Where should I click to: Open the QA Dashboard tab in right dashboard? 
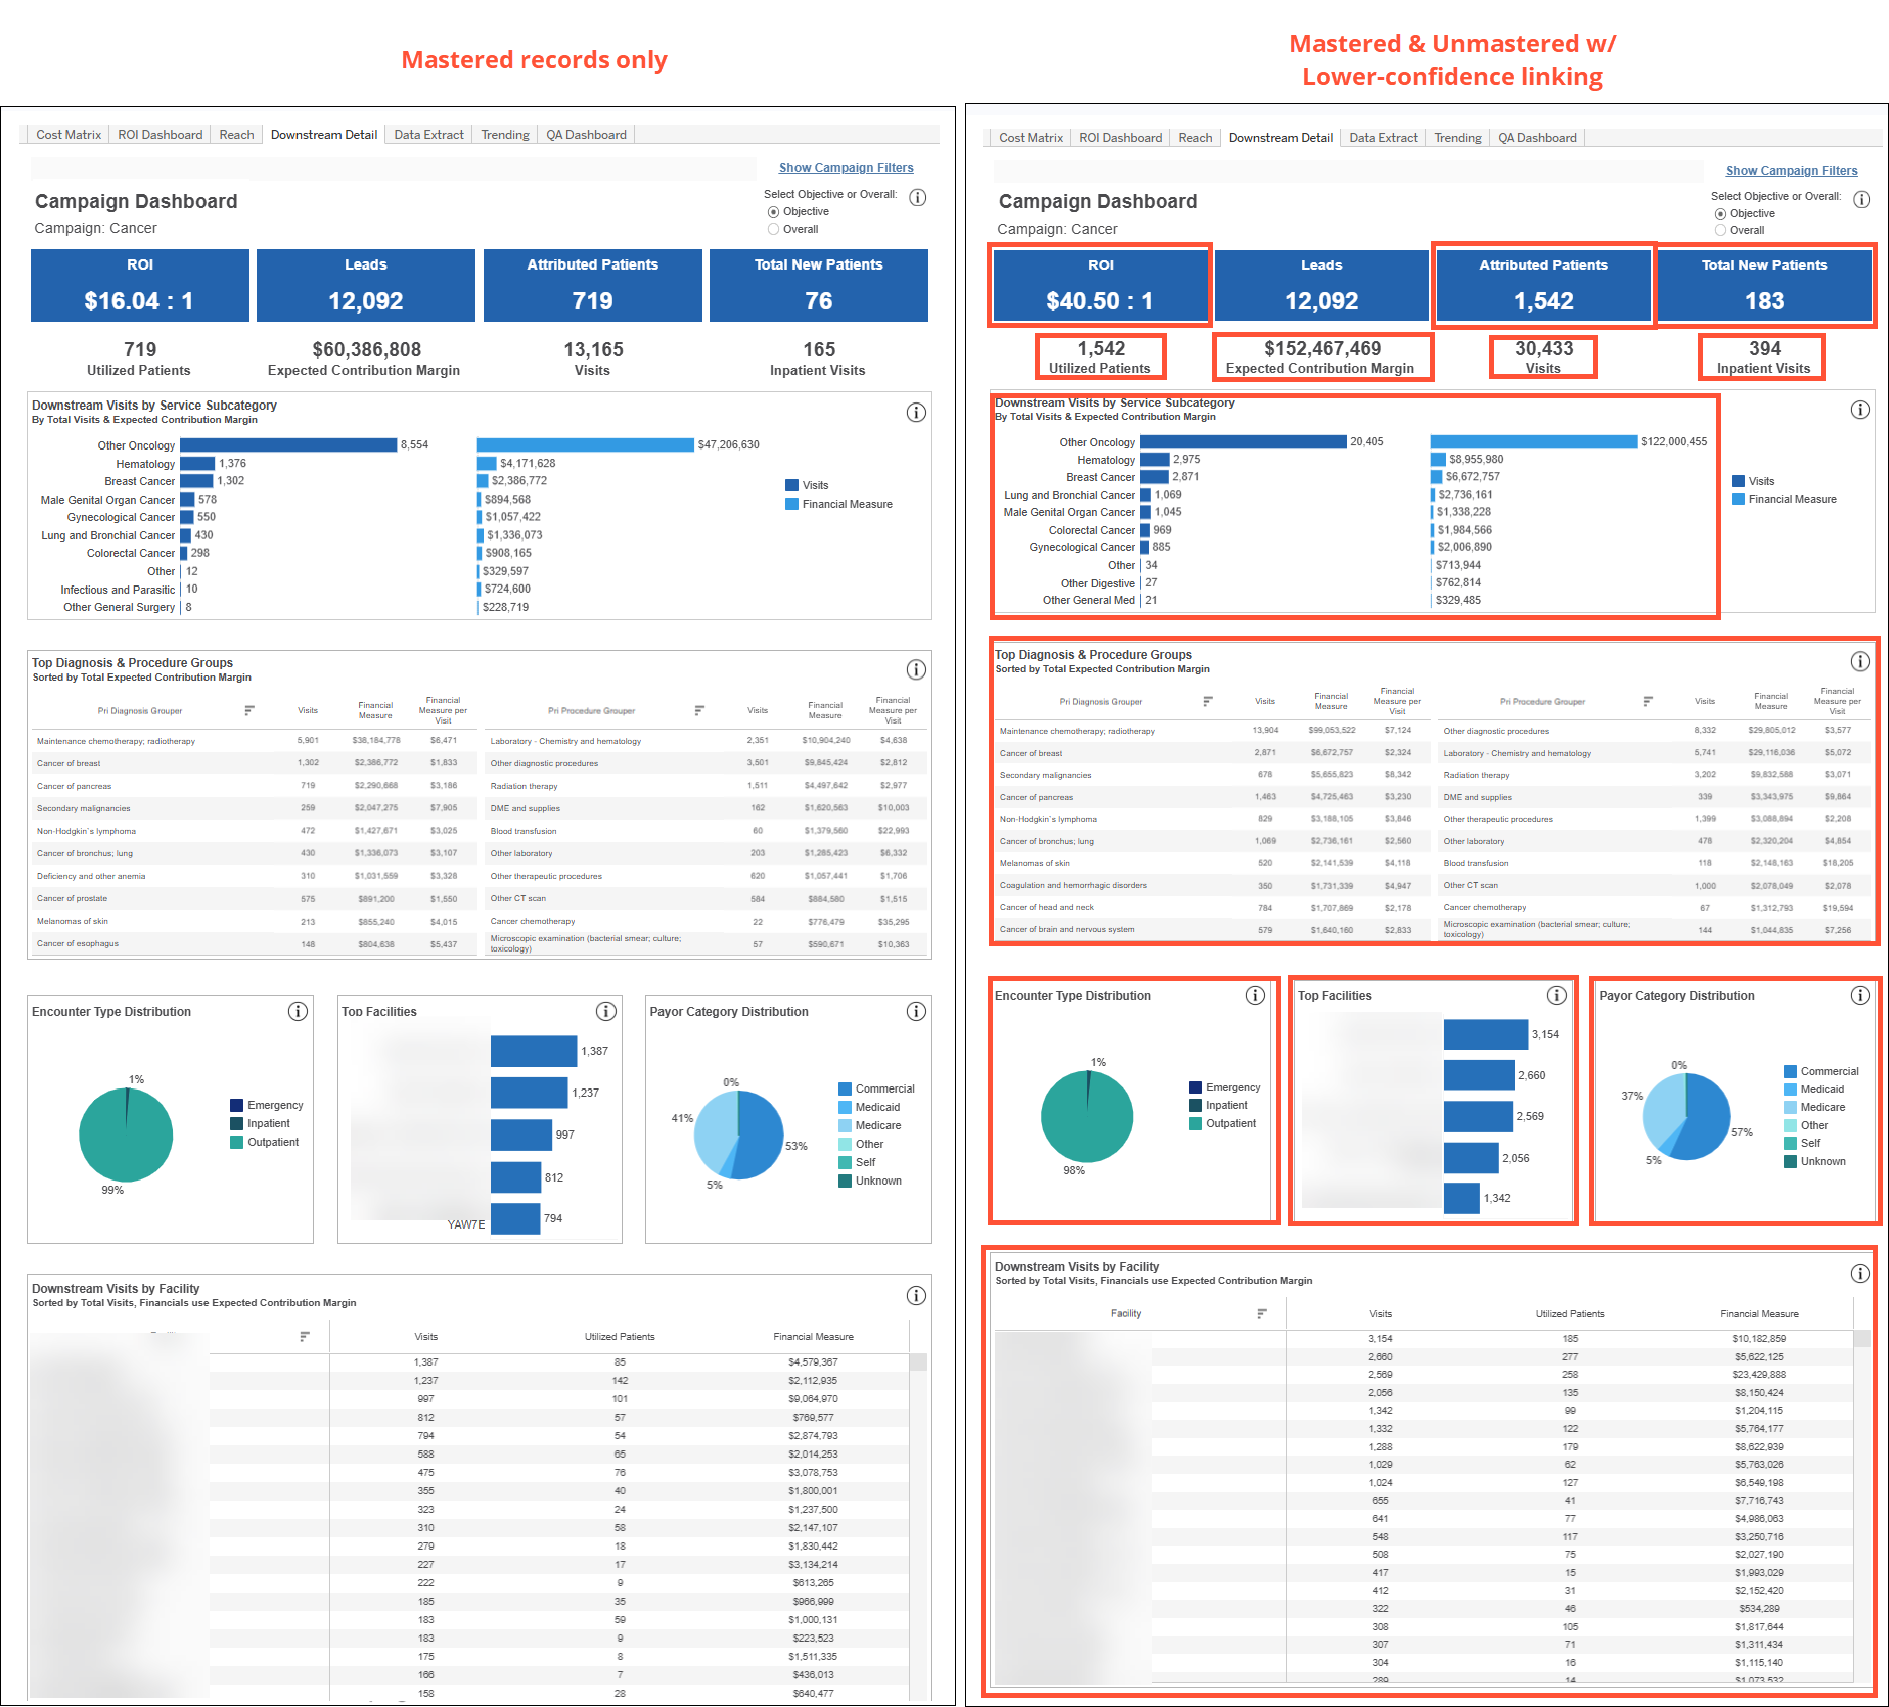[x=1536, y=138]
